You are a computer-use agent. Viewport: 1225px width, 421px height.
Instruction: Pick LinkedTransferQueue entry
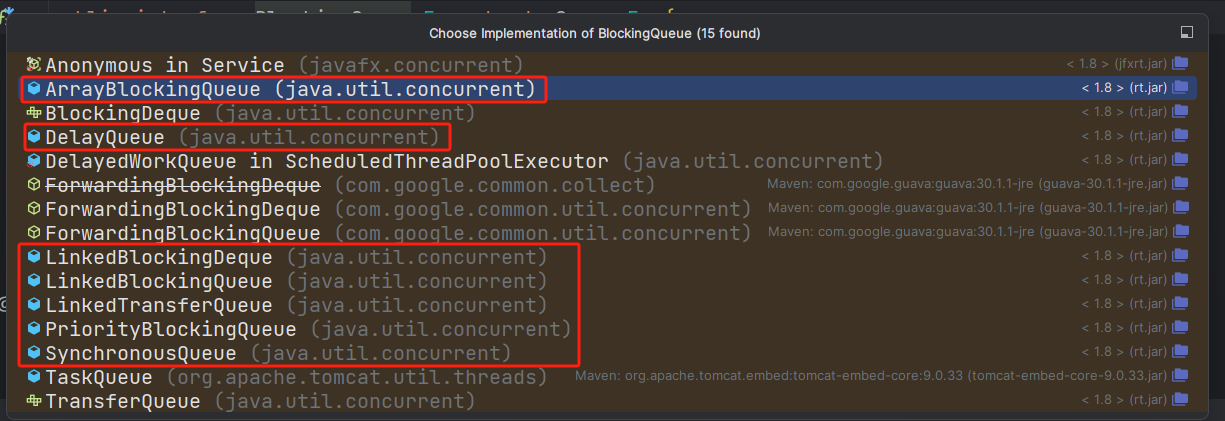tap(159, 305)
